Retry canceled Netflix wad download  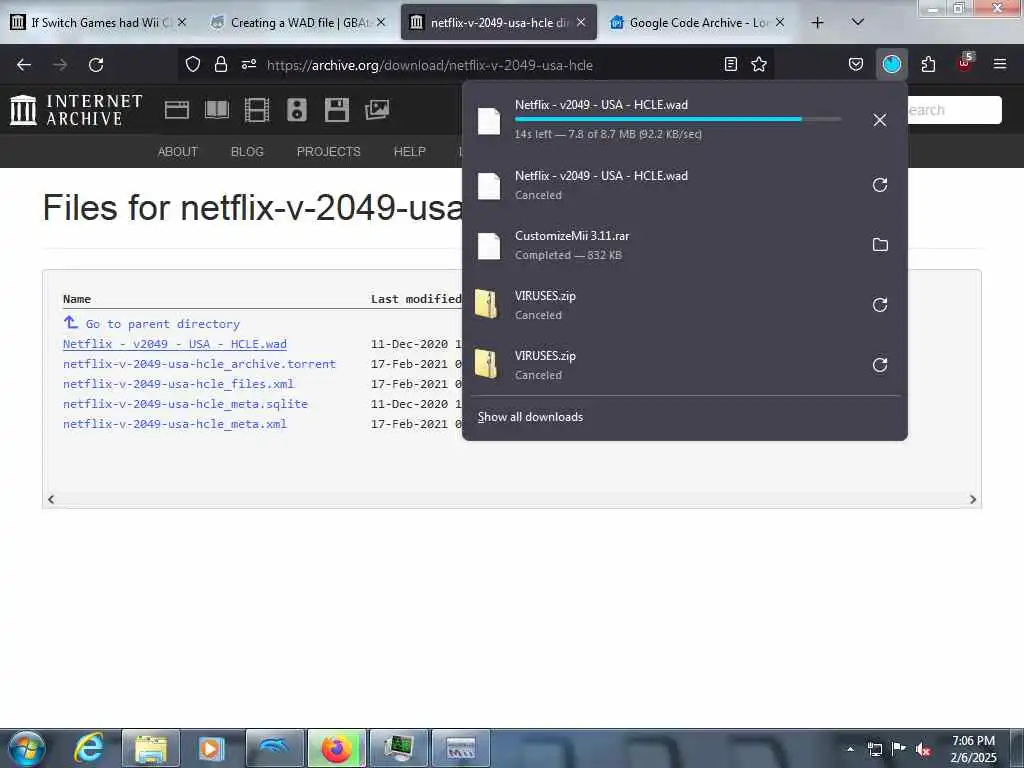(880, 185)
